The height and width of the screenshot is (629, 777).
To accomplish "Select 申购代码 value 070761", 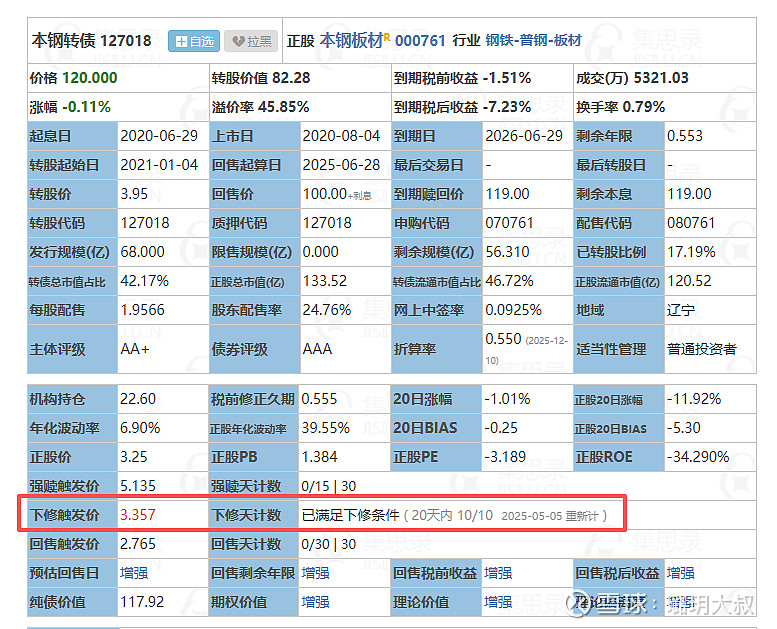I will tap(509, 223).
